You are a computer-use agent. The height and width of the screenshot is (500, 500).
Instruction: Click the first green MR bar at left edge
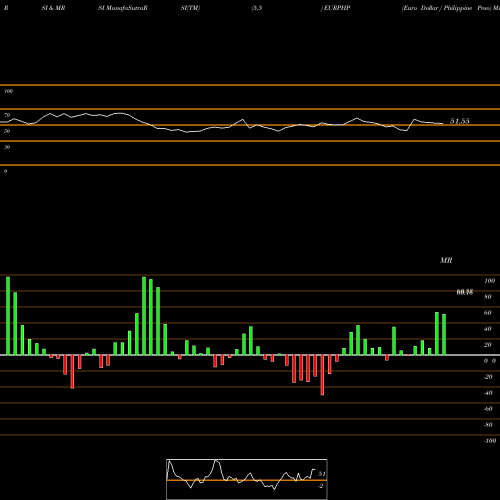[8, 316]
